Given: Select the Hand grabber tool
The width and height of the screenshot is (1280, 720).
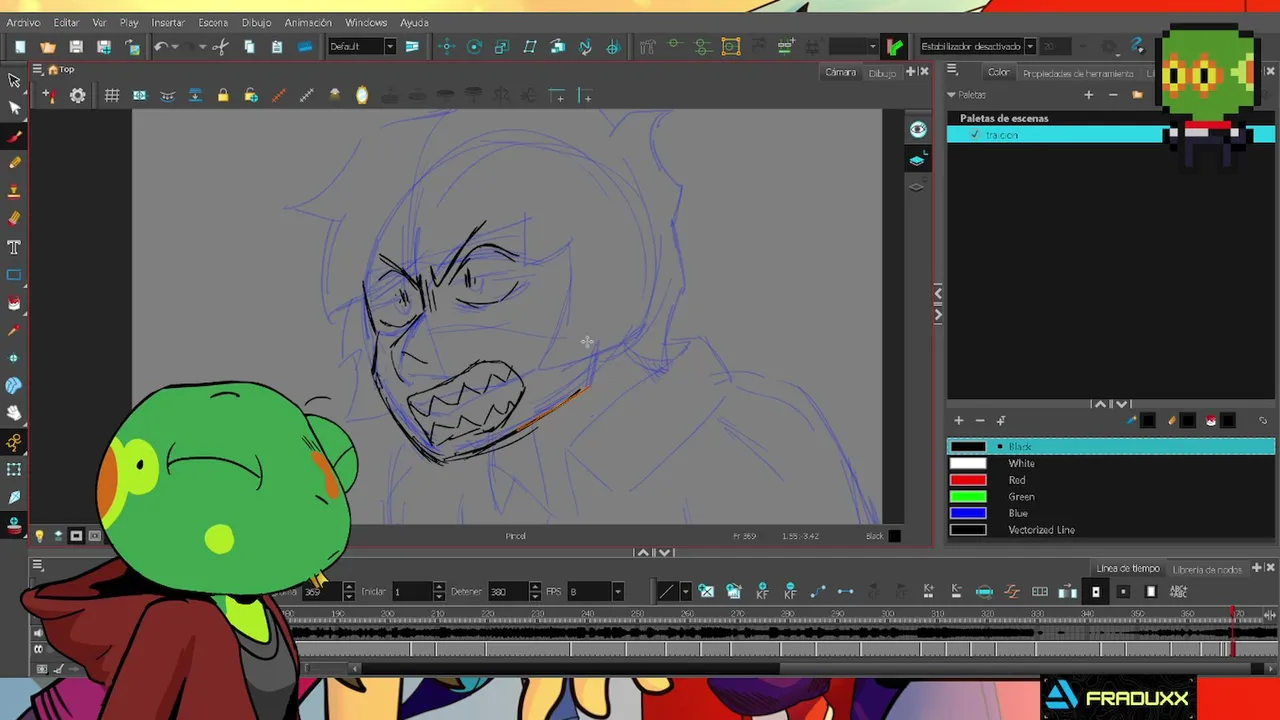Looking at the screenshot, I should click(x=14, y=413).
